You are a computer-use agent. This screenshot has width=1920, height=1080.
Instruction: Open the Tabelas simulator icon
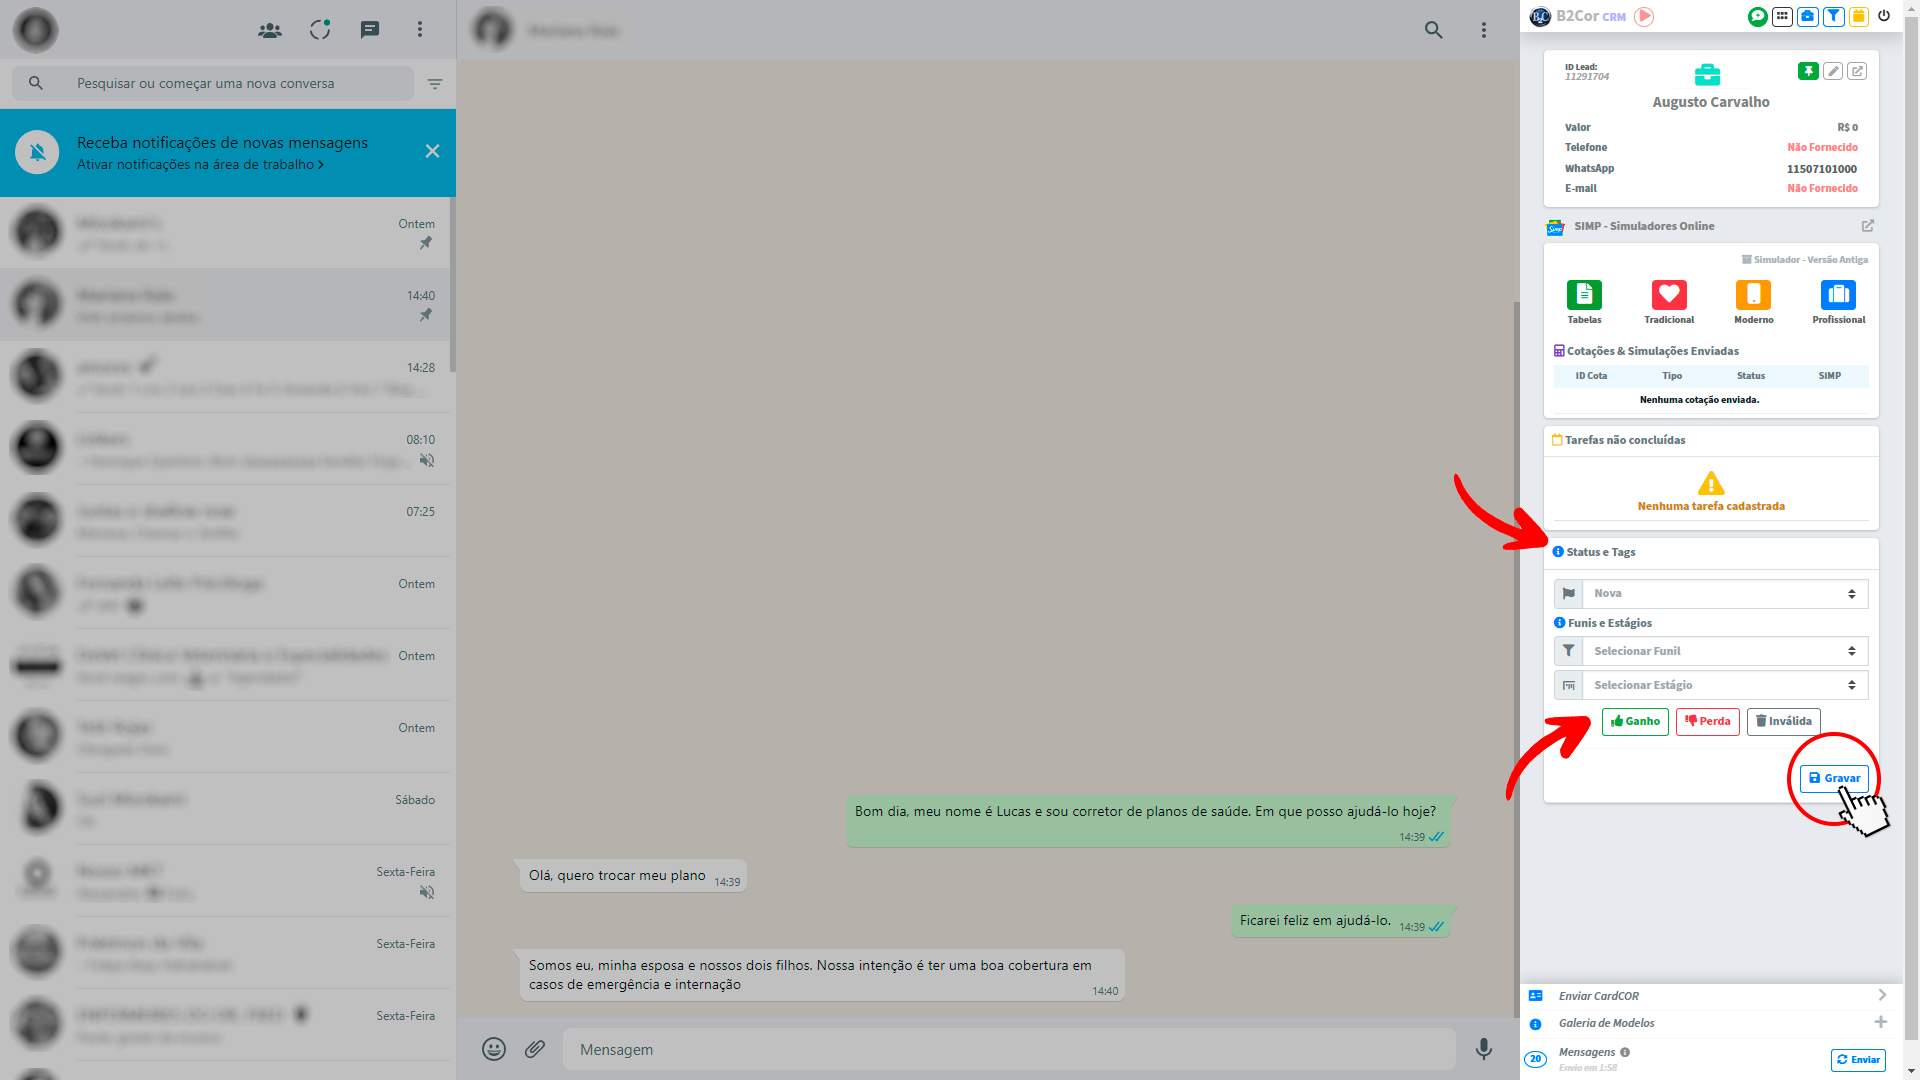(1584, 296)
